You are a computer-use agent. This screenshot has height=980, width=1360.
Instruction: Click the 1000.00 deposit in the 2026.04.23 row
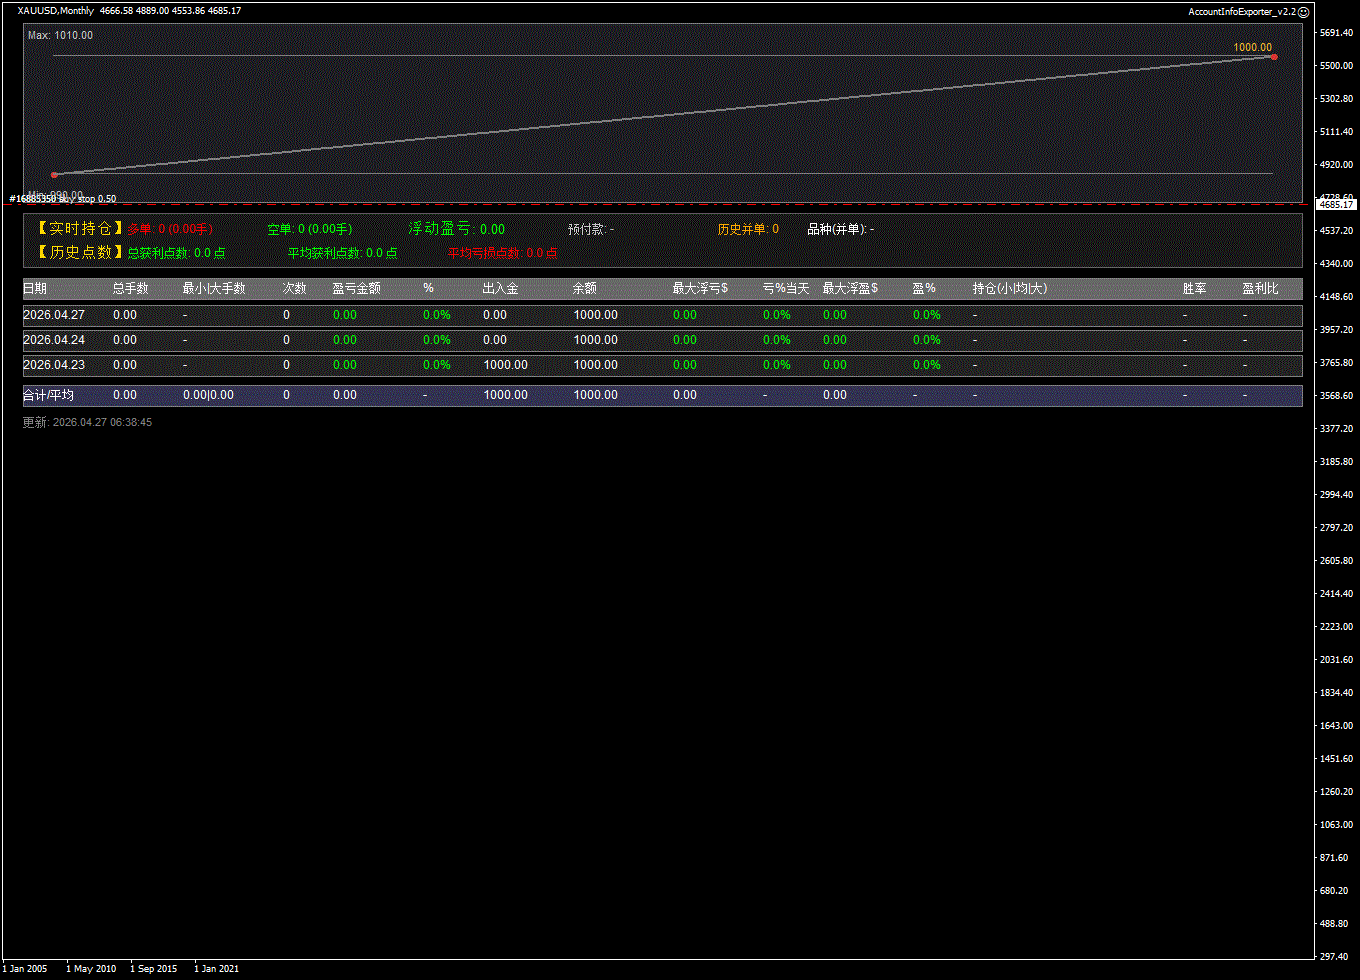click(505, 365)
